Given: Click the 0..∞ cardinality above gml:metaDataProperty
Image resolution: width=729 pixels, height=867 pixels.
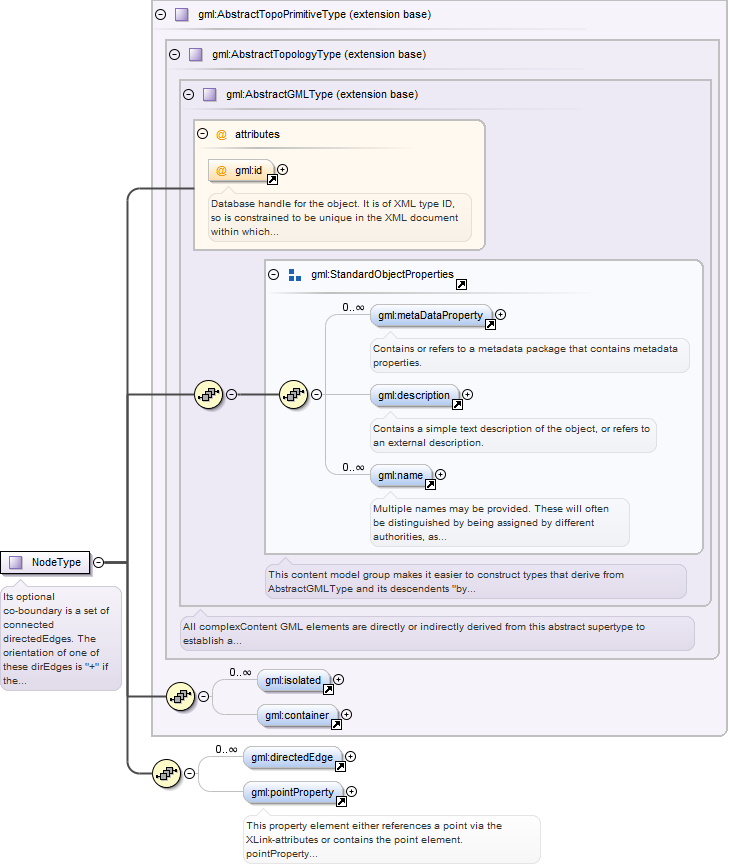Looking at the screenshot, I should click(353, 307).
